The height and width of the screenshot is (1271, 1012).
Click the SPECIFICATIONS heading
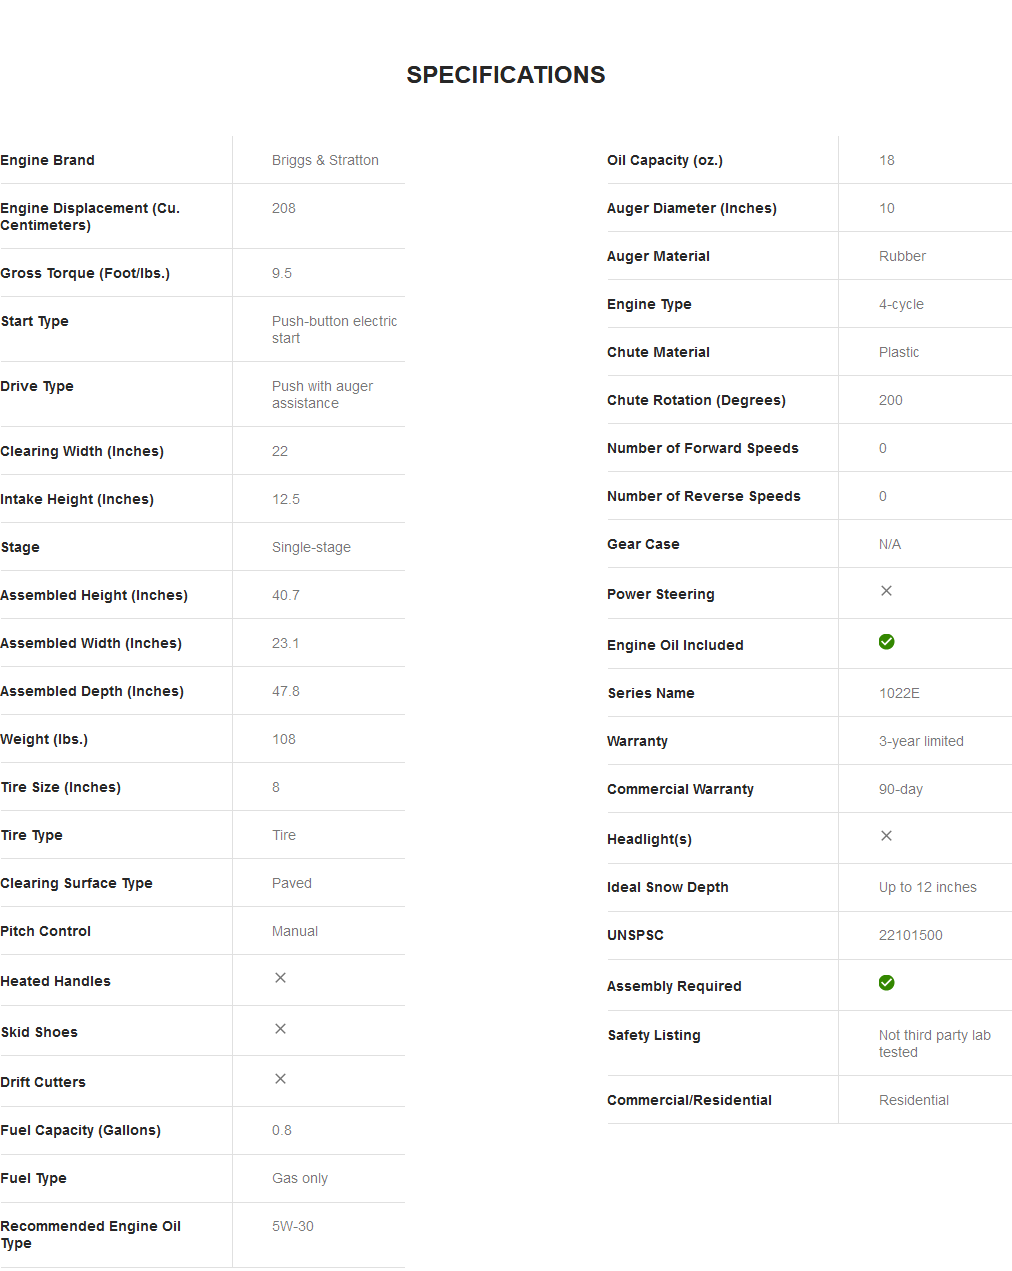coord(505,75)
